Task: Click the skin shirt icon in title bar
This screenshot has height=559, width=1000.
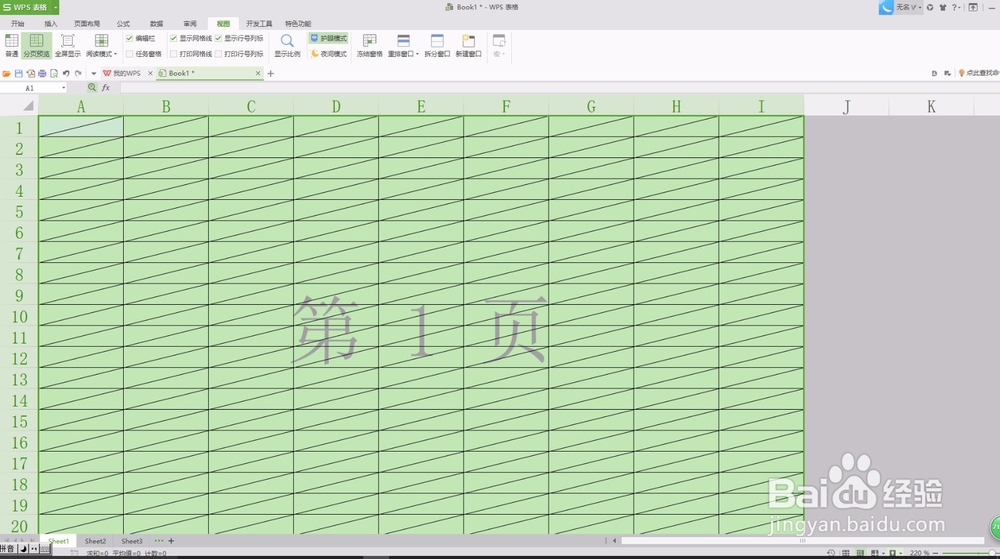Action: (942, 7)
